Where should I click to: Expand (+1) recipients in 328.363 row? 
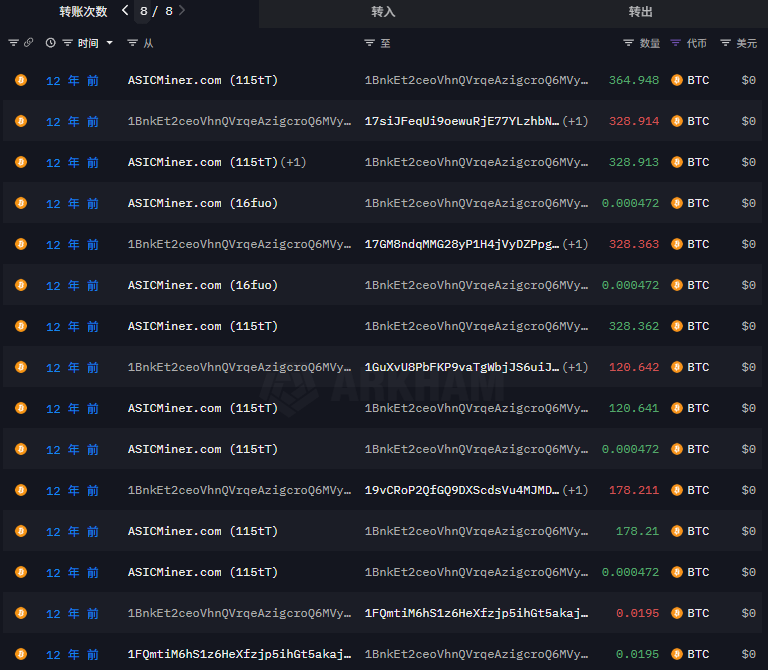click(x=576, y=244)
